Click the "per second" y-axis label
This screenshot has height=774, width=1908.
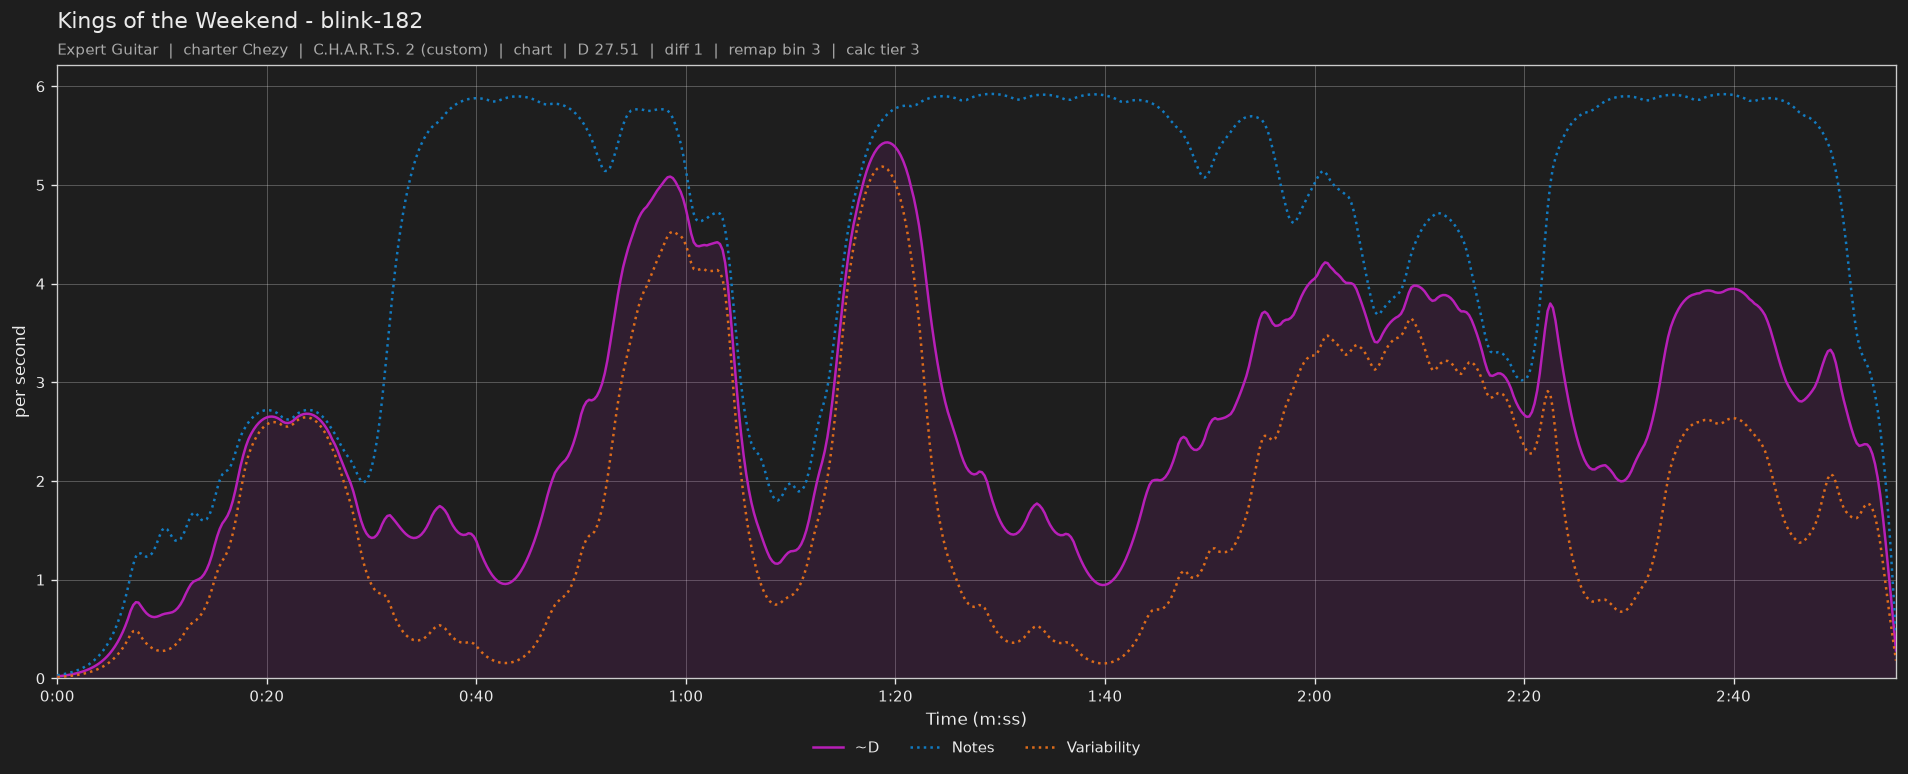coord(20,372)
